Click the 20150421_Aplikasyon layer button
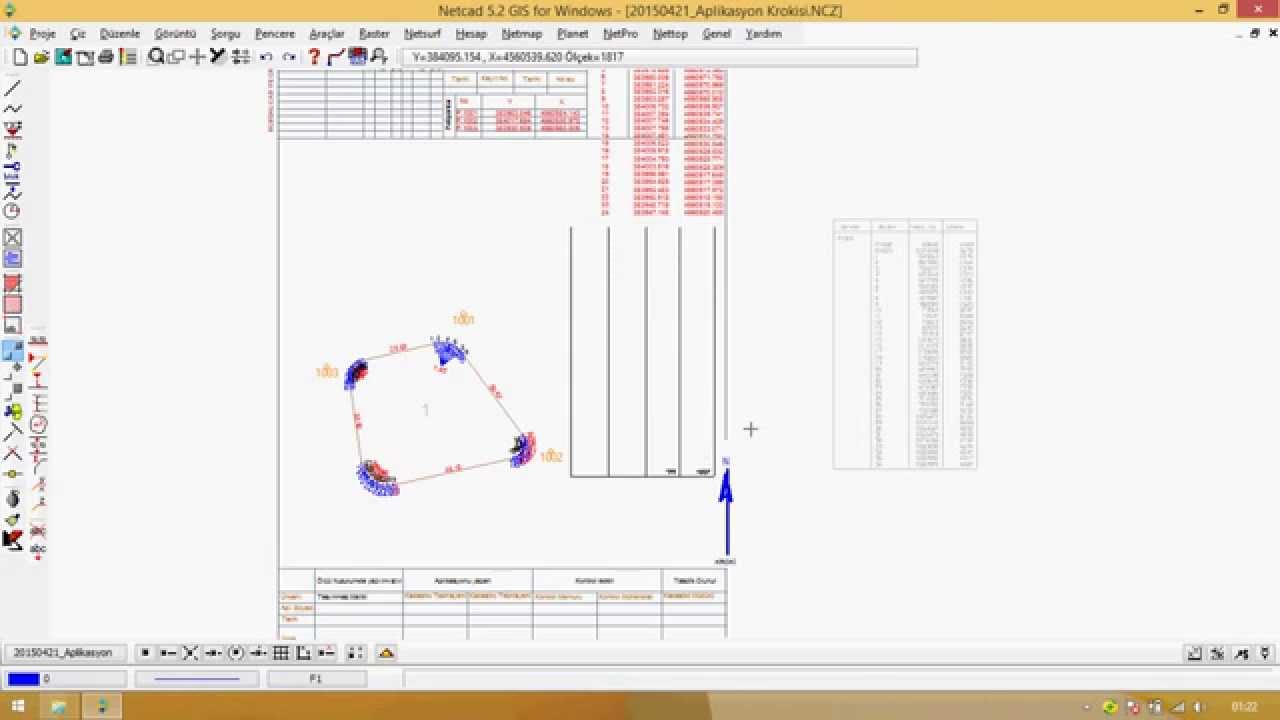Screen dimensions: 1280x720 point(63,652)
